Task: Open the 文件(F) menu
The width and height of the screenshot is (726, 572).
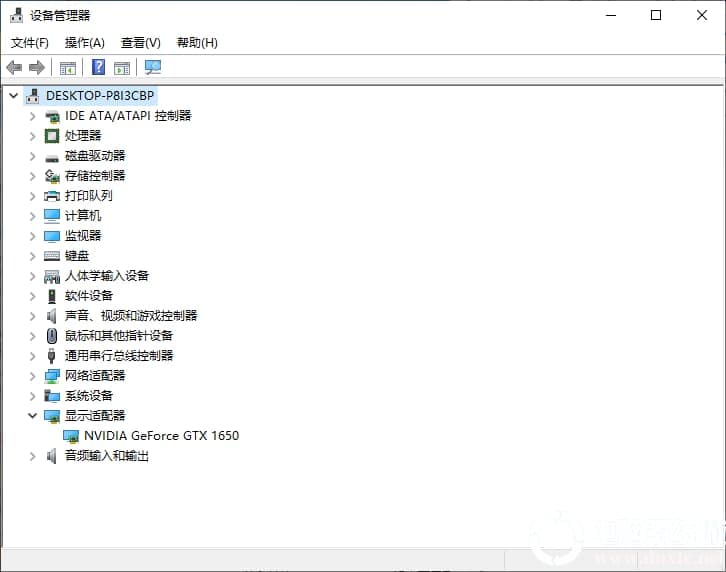Action: [30, 43]
